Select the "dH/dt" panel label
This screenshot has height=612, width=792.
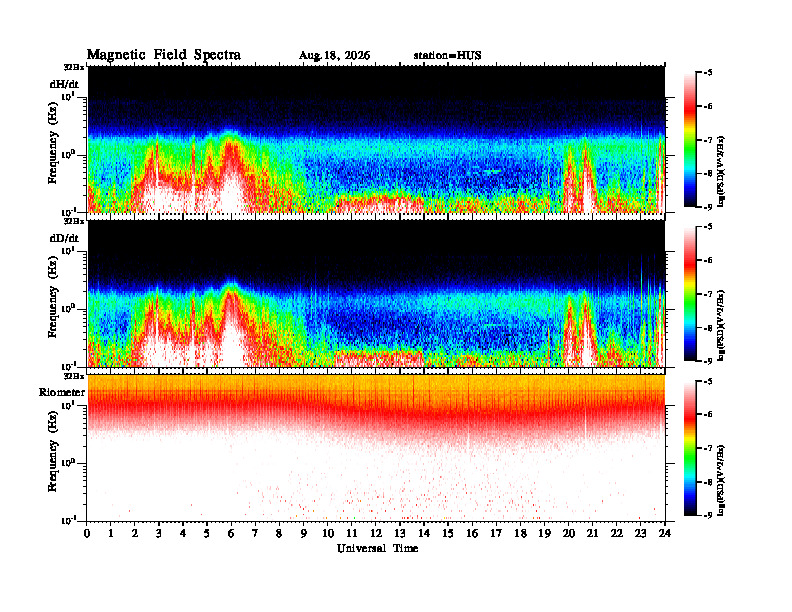click(x=64, y=84)
